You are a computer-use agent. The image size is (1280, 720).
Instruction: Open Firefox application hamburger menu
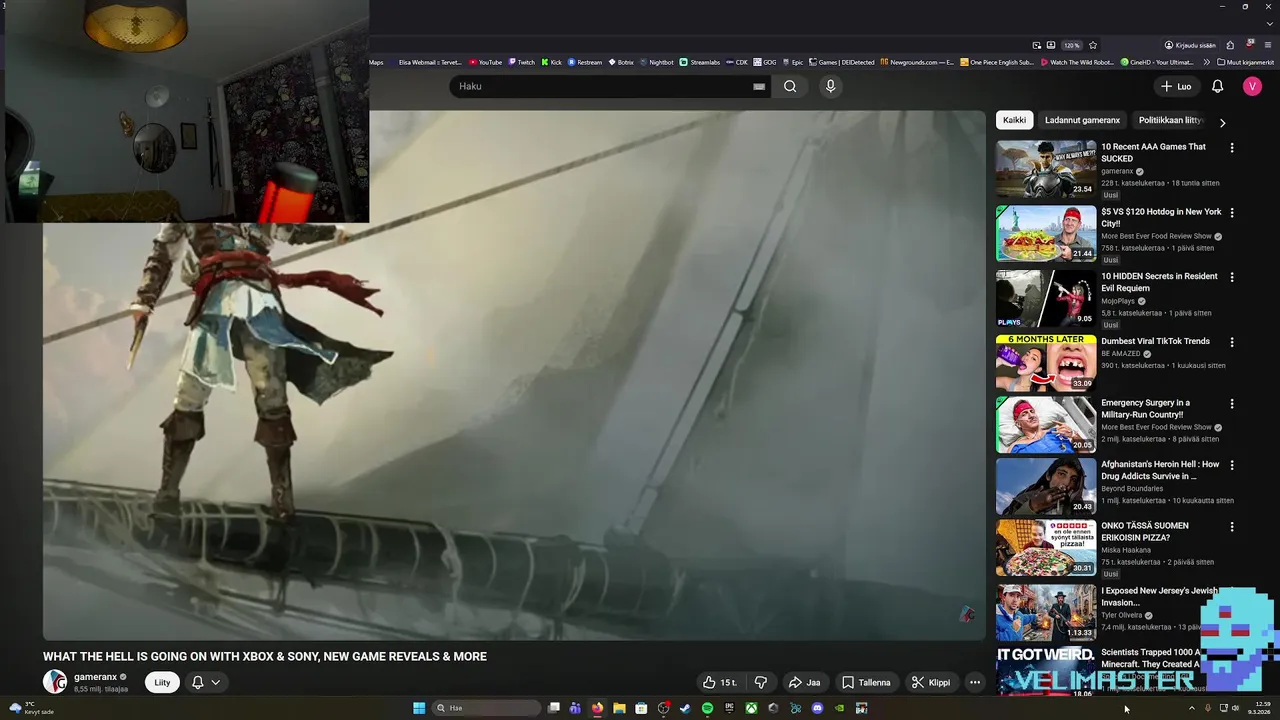pyautogui.click(x=1268, y=45)
